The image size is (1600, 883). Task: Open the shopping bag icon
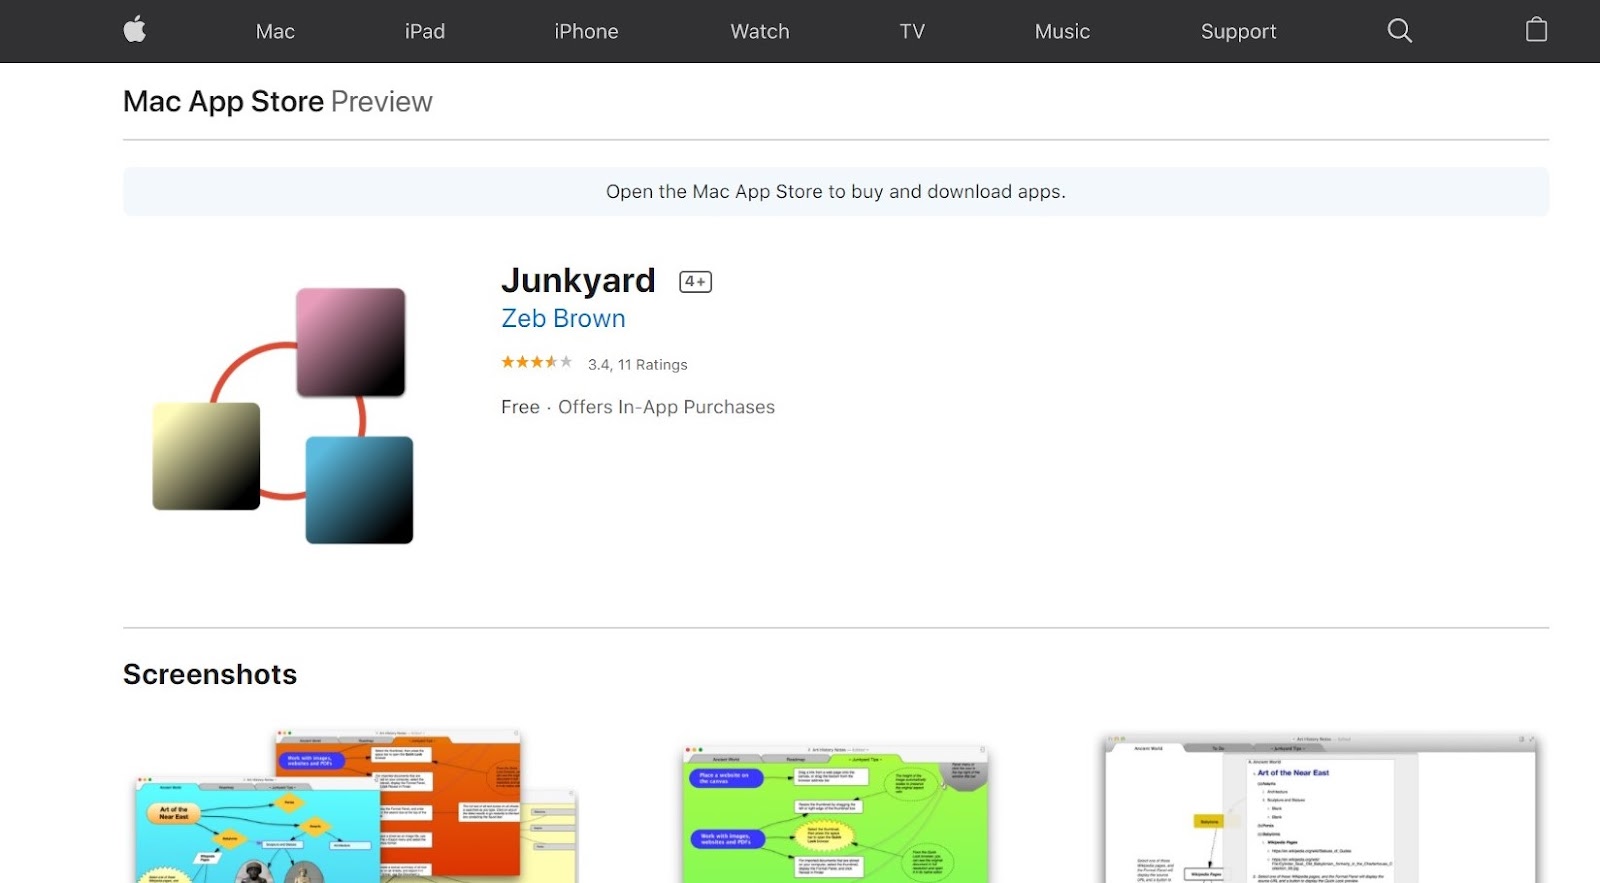point(1536,30)
